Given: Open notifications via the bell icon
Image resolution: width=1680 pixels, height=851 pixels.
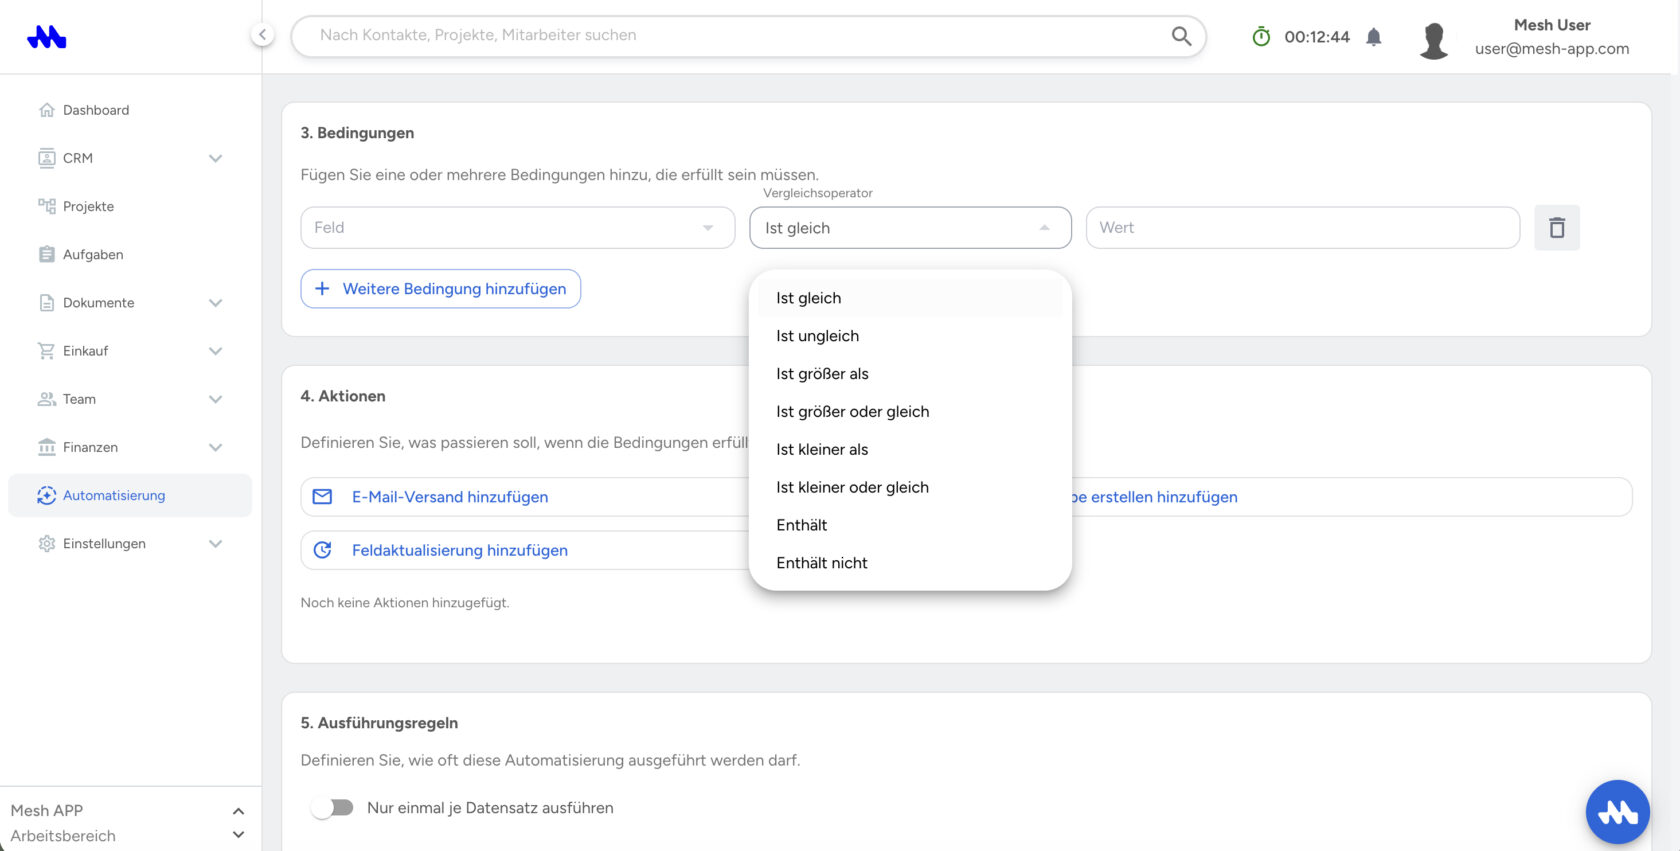Looking at the screenshot, I should [1374, 37].
